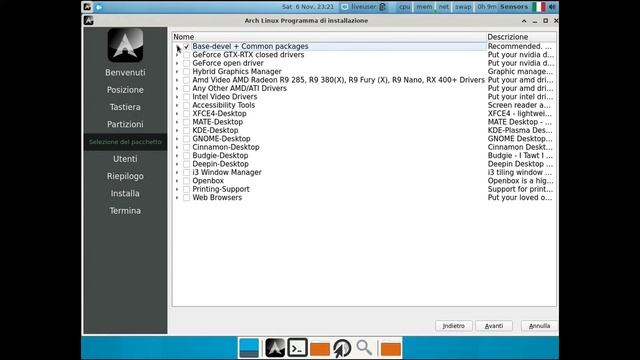Go to the Partizioni step in sidebar
This screenshot has width=640, height=360.
click(125, 124)
